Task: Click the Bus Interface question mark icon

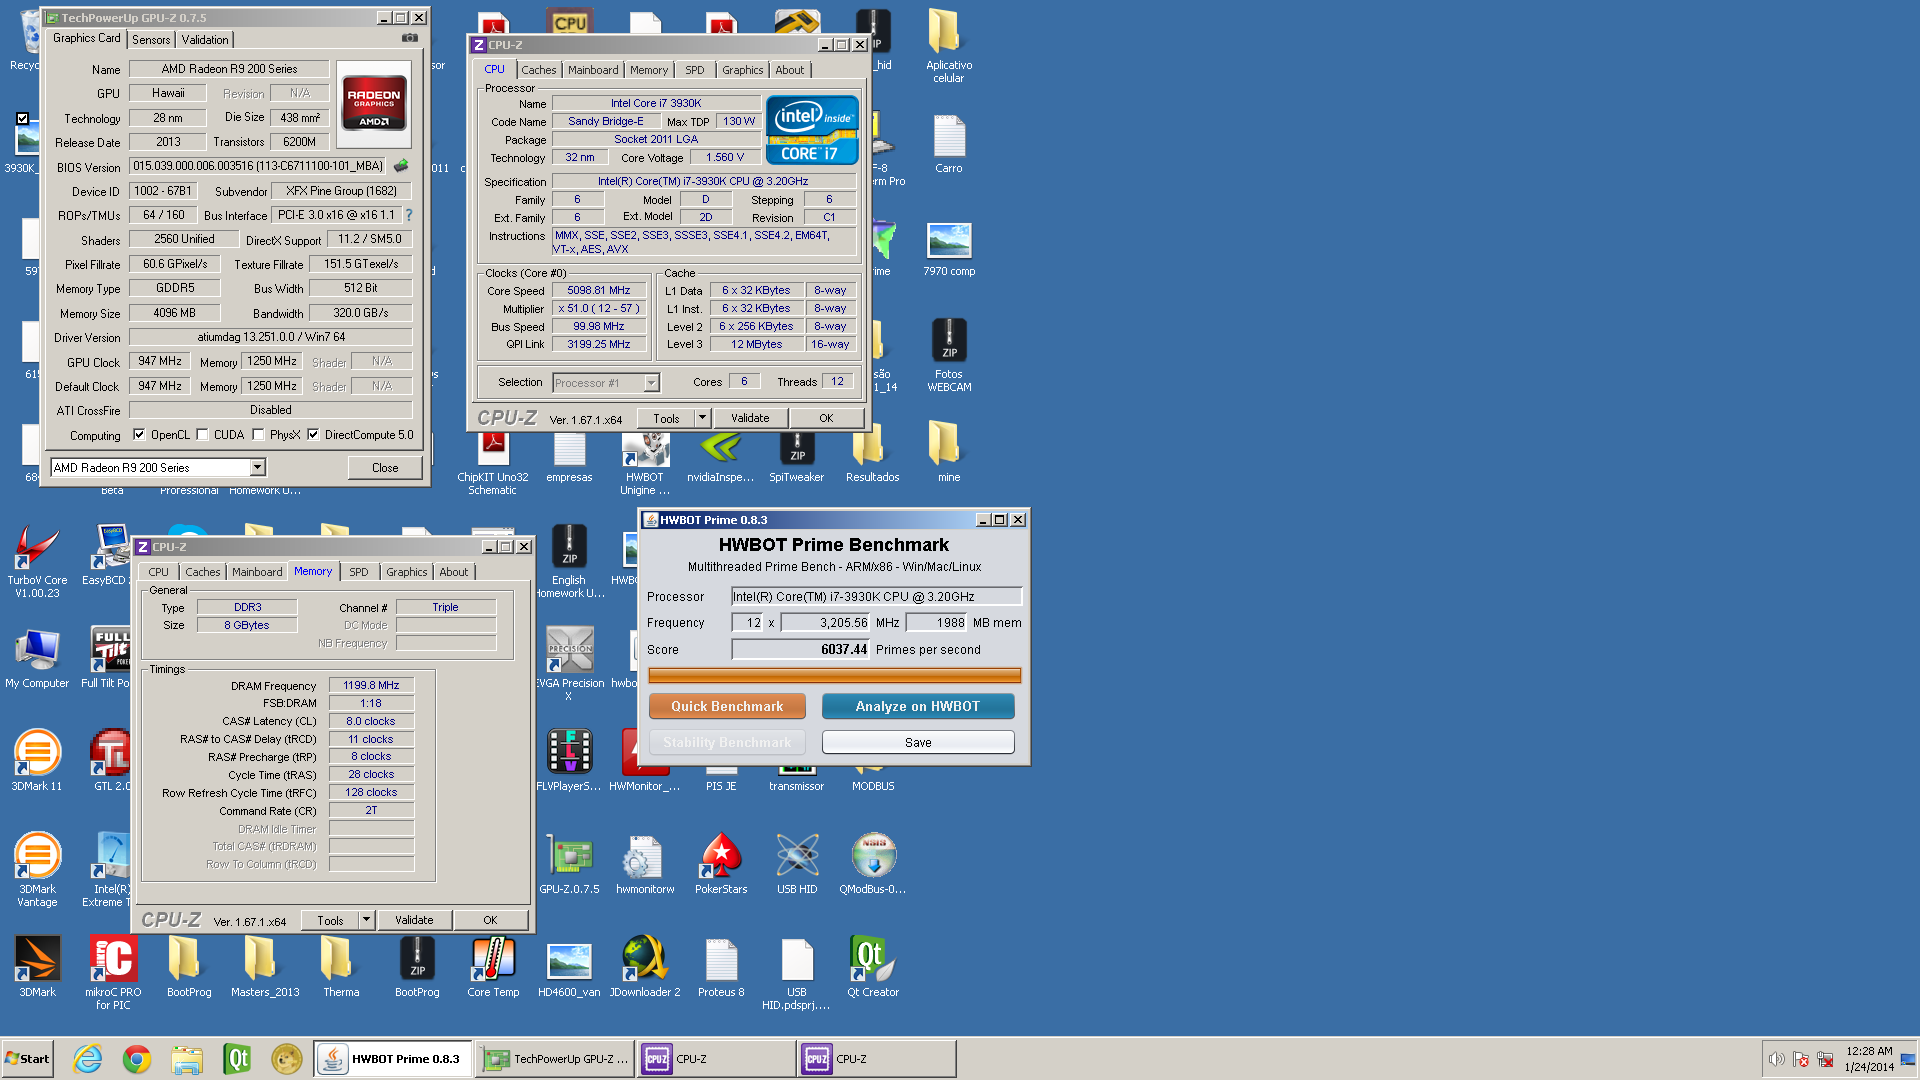Action: [408, 215]
